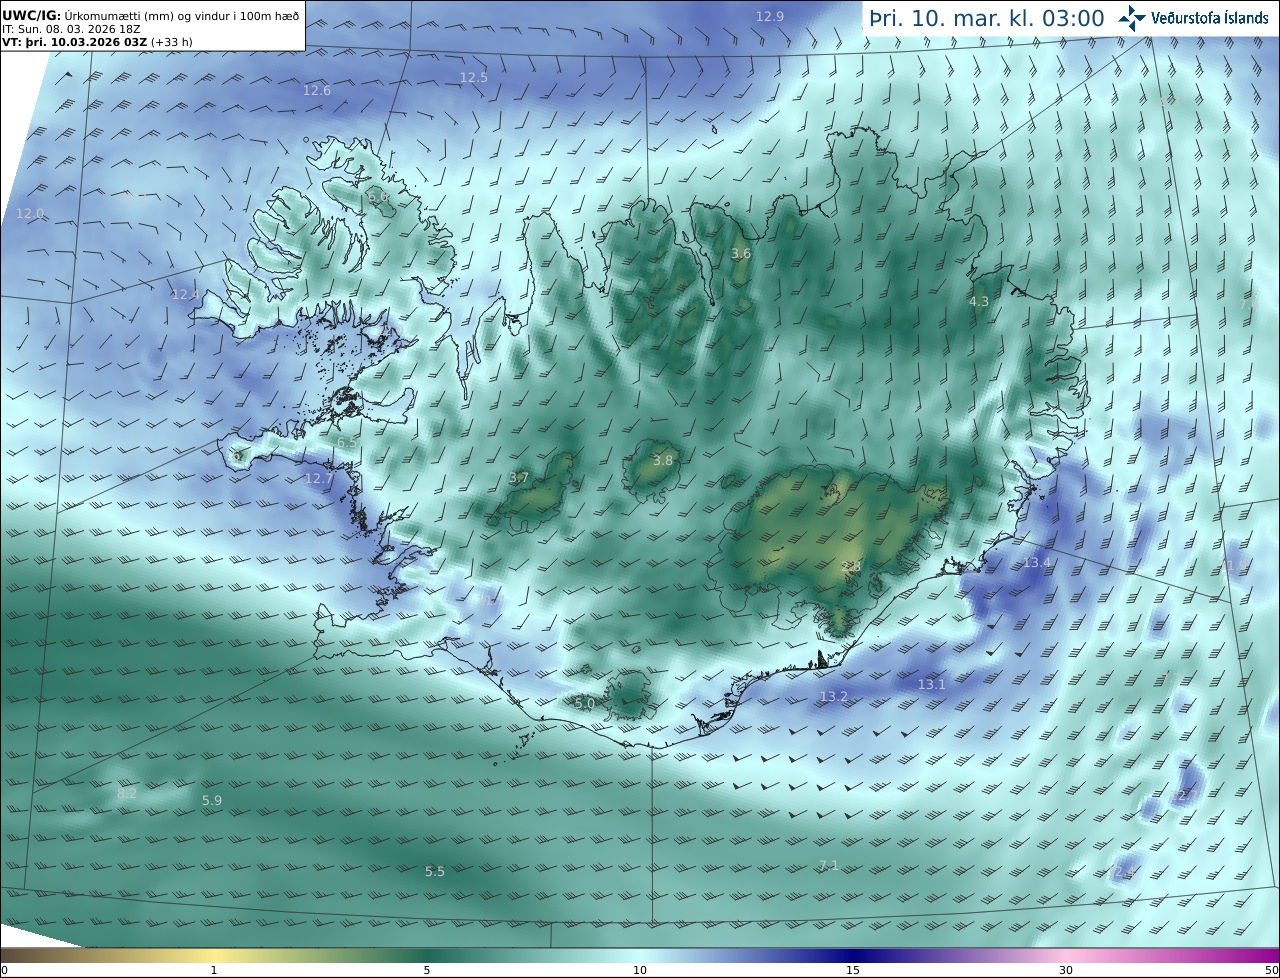Viewport: 1280px width, 978px height.
Task: Click the 15 tick on the colorbar
Action: pyautogui.click(x=853, y=970)
